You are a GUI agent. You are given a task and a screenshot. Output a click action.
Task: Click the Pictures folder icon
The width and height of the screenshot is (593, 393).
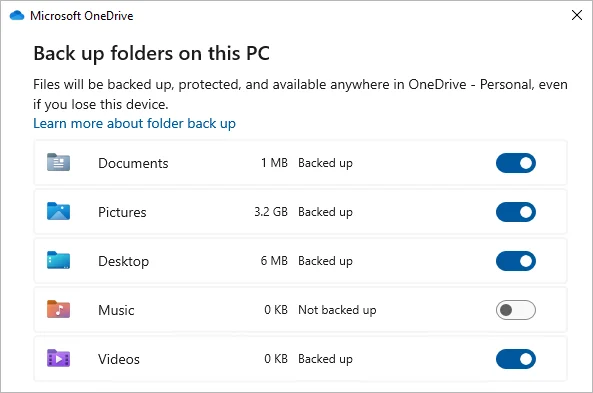coord(58,211)
